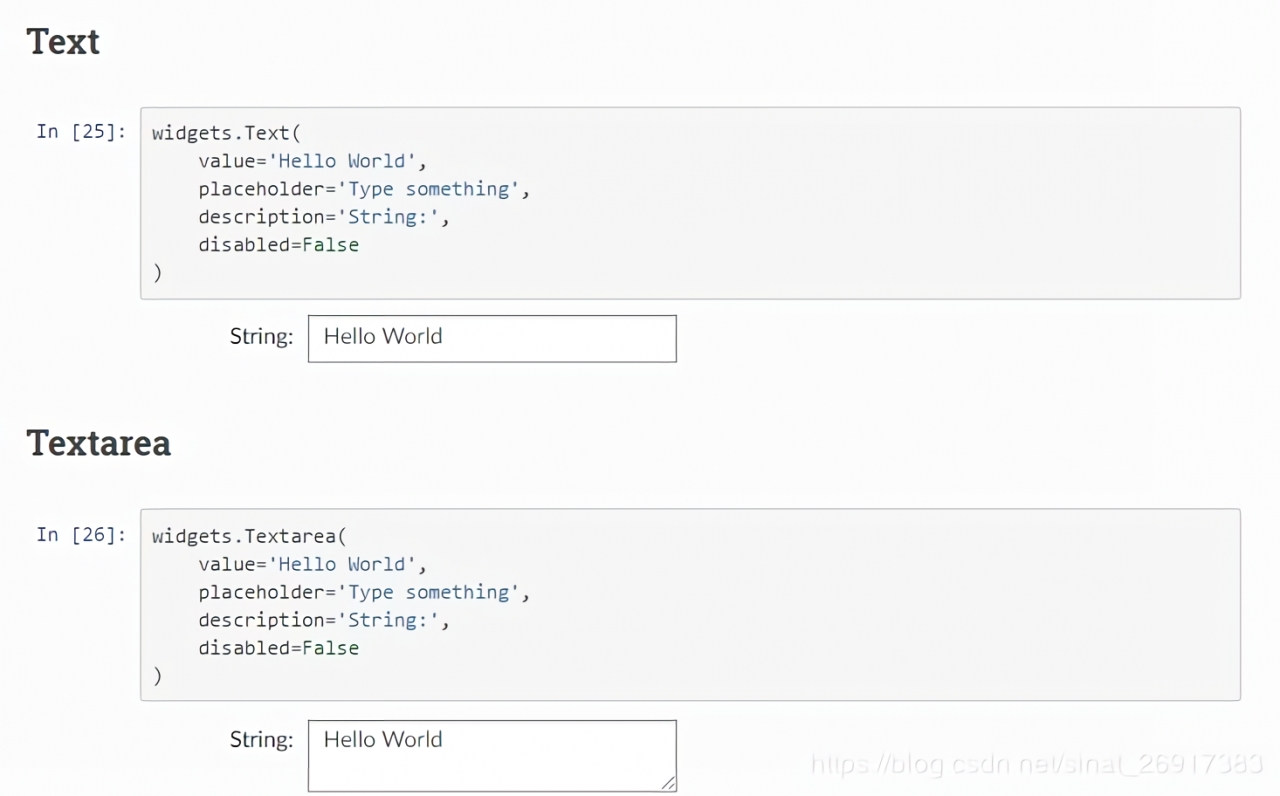Click value='Hello World' in cell 26
The width and height of the screenshot is (1280, 796).
click(313, 564)
